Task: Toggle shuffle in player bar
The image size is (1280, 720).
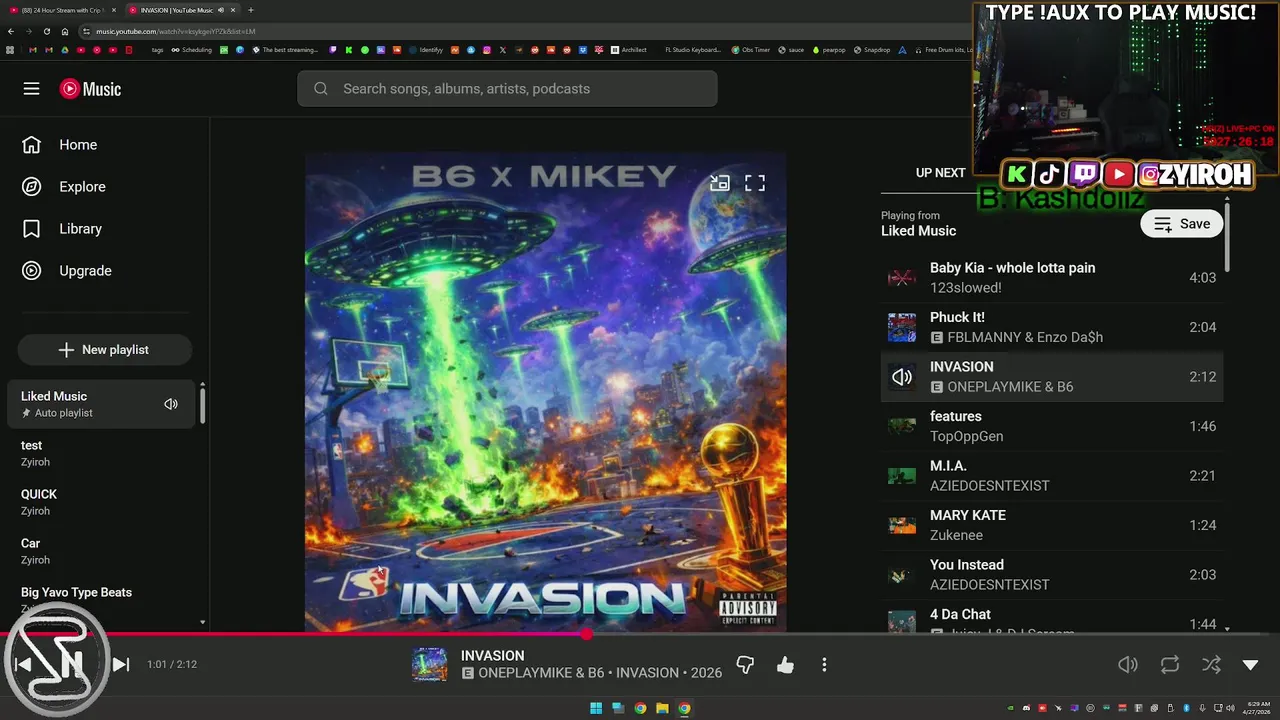Action: pyautogui.click(x=1211, y=664)
